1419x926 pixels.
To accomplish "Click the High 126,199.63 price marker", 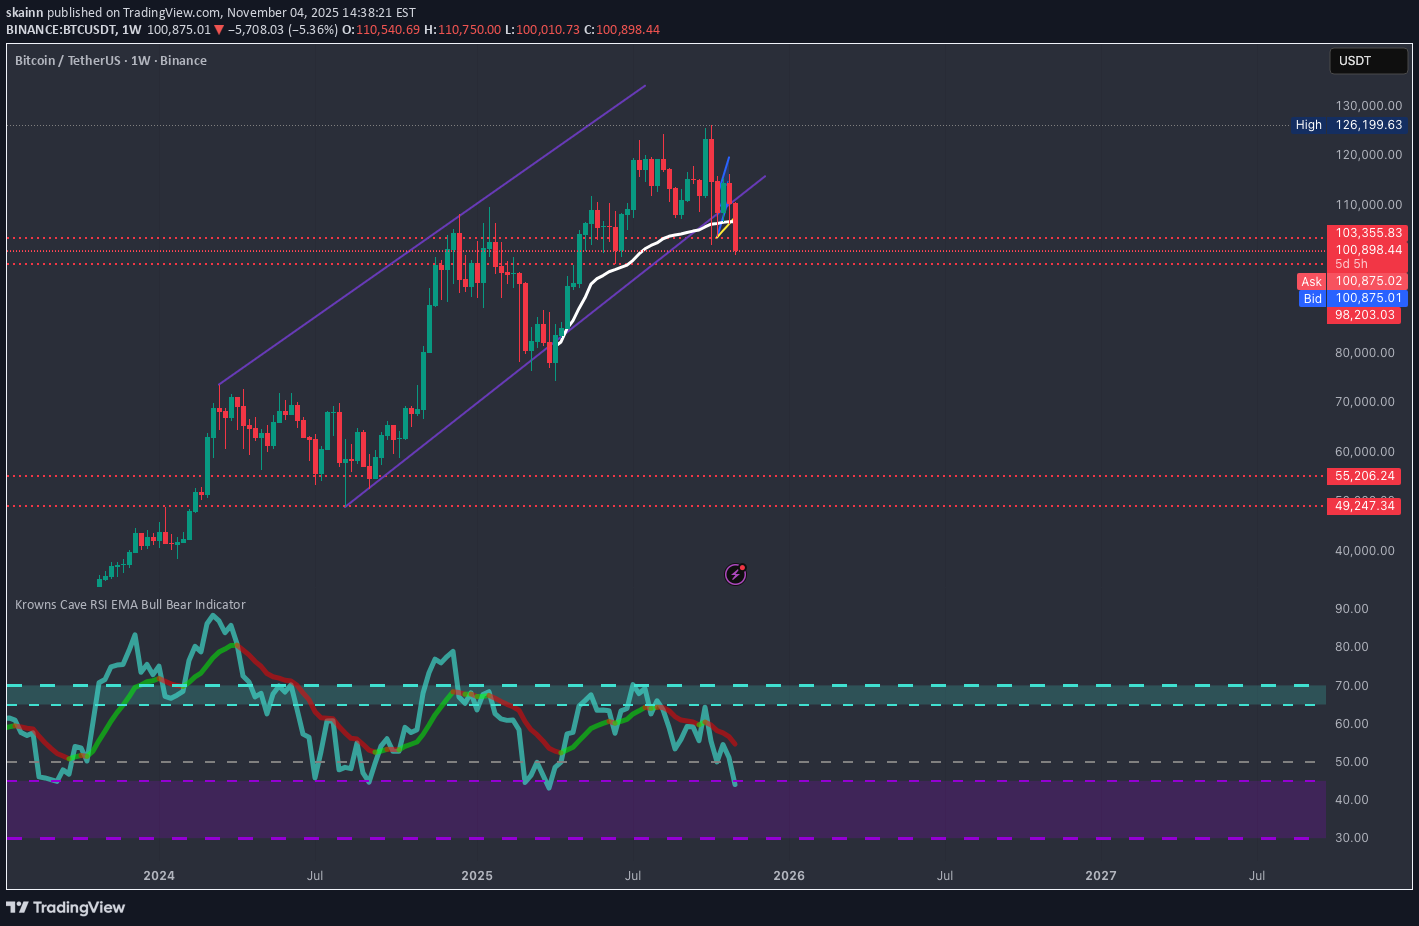I will (1348, 125).
